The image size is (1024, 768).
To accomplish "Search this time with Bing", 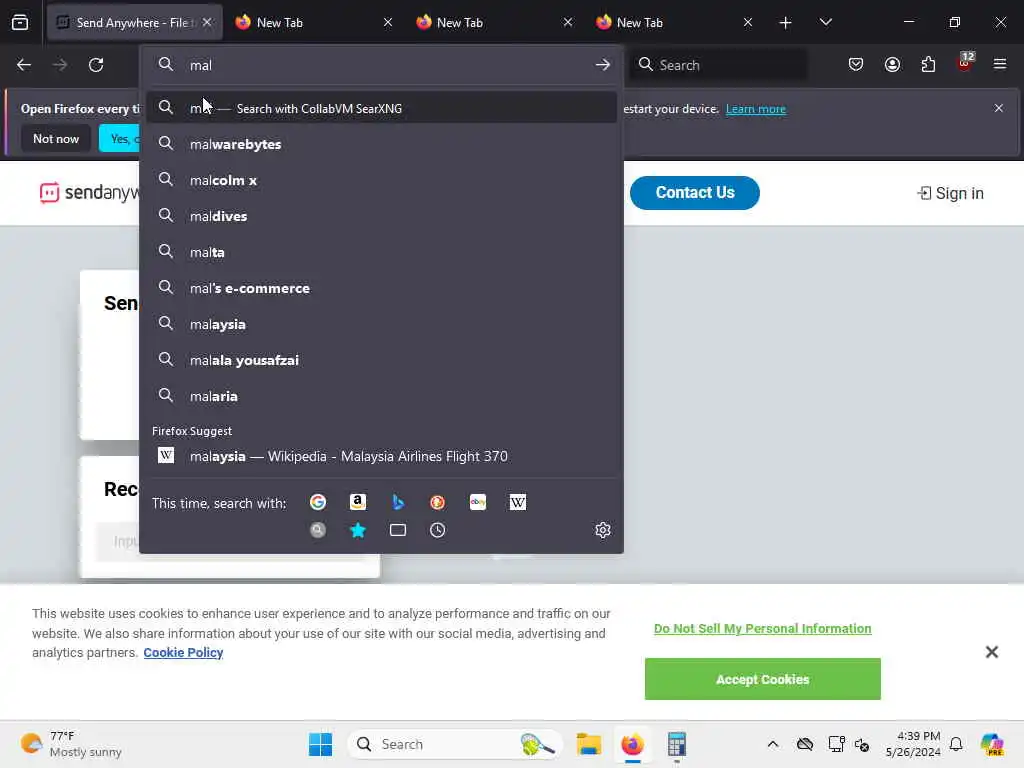I will pos(398,502).
